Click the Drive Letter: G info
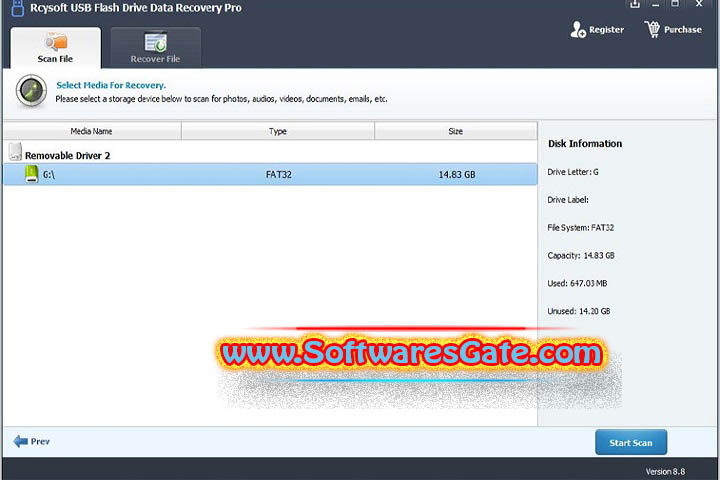This screenshot has height=480, width=720. tap(573, 172)
